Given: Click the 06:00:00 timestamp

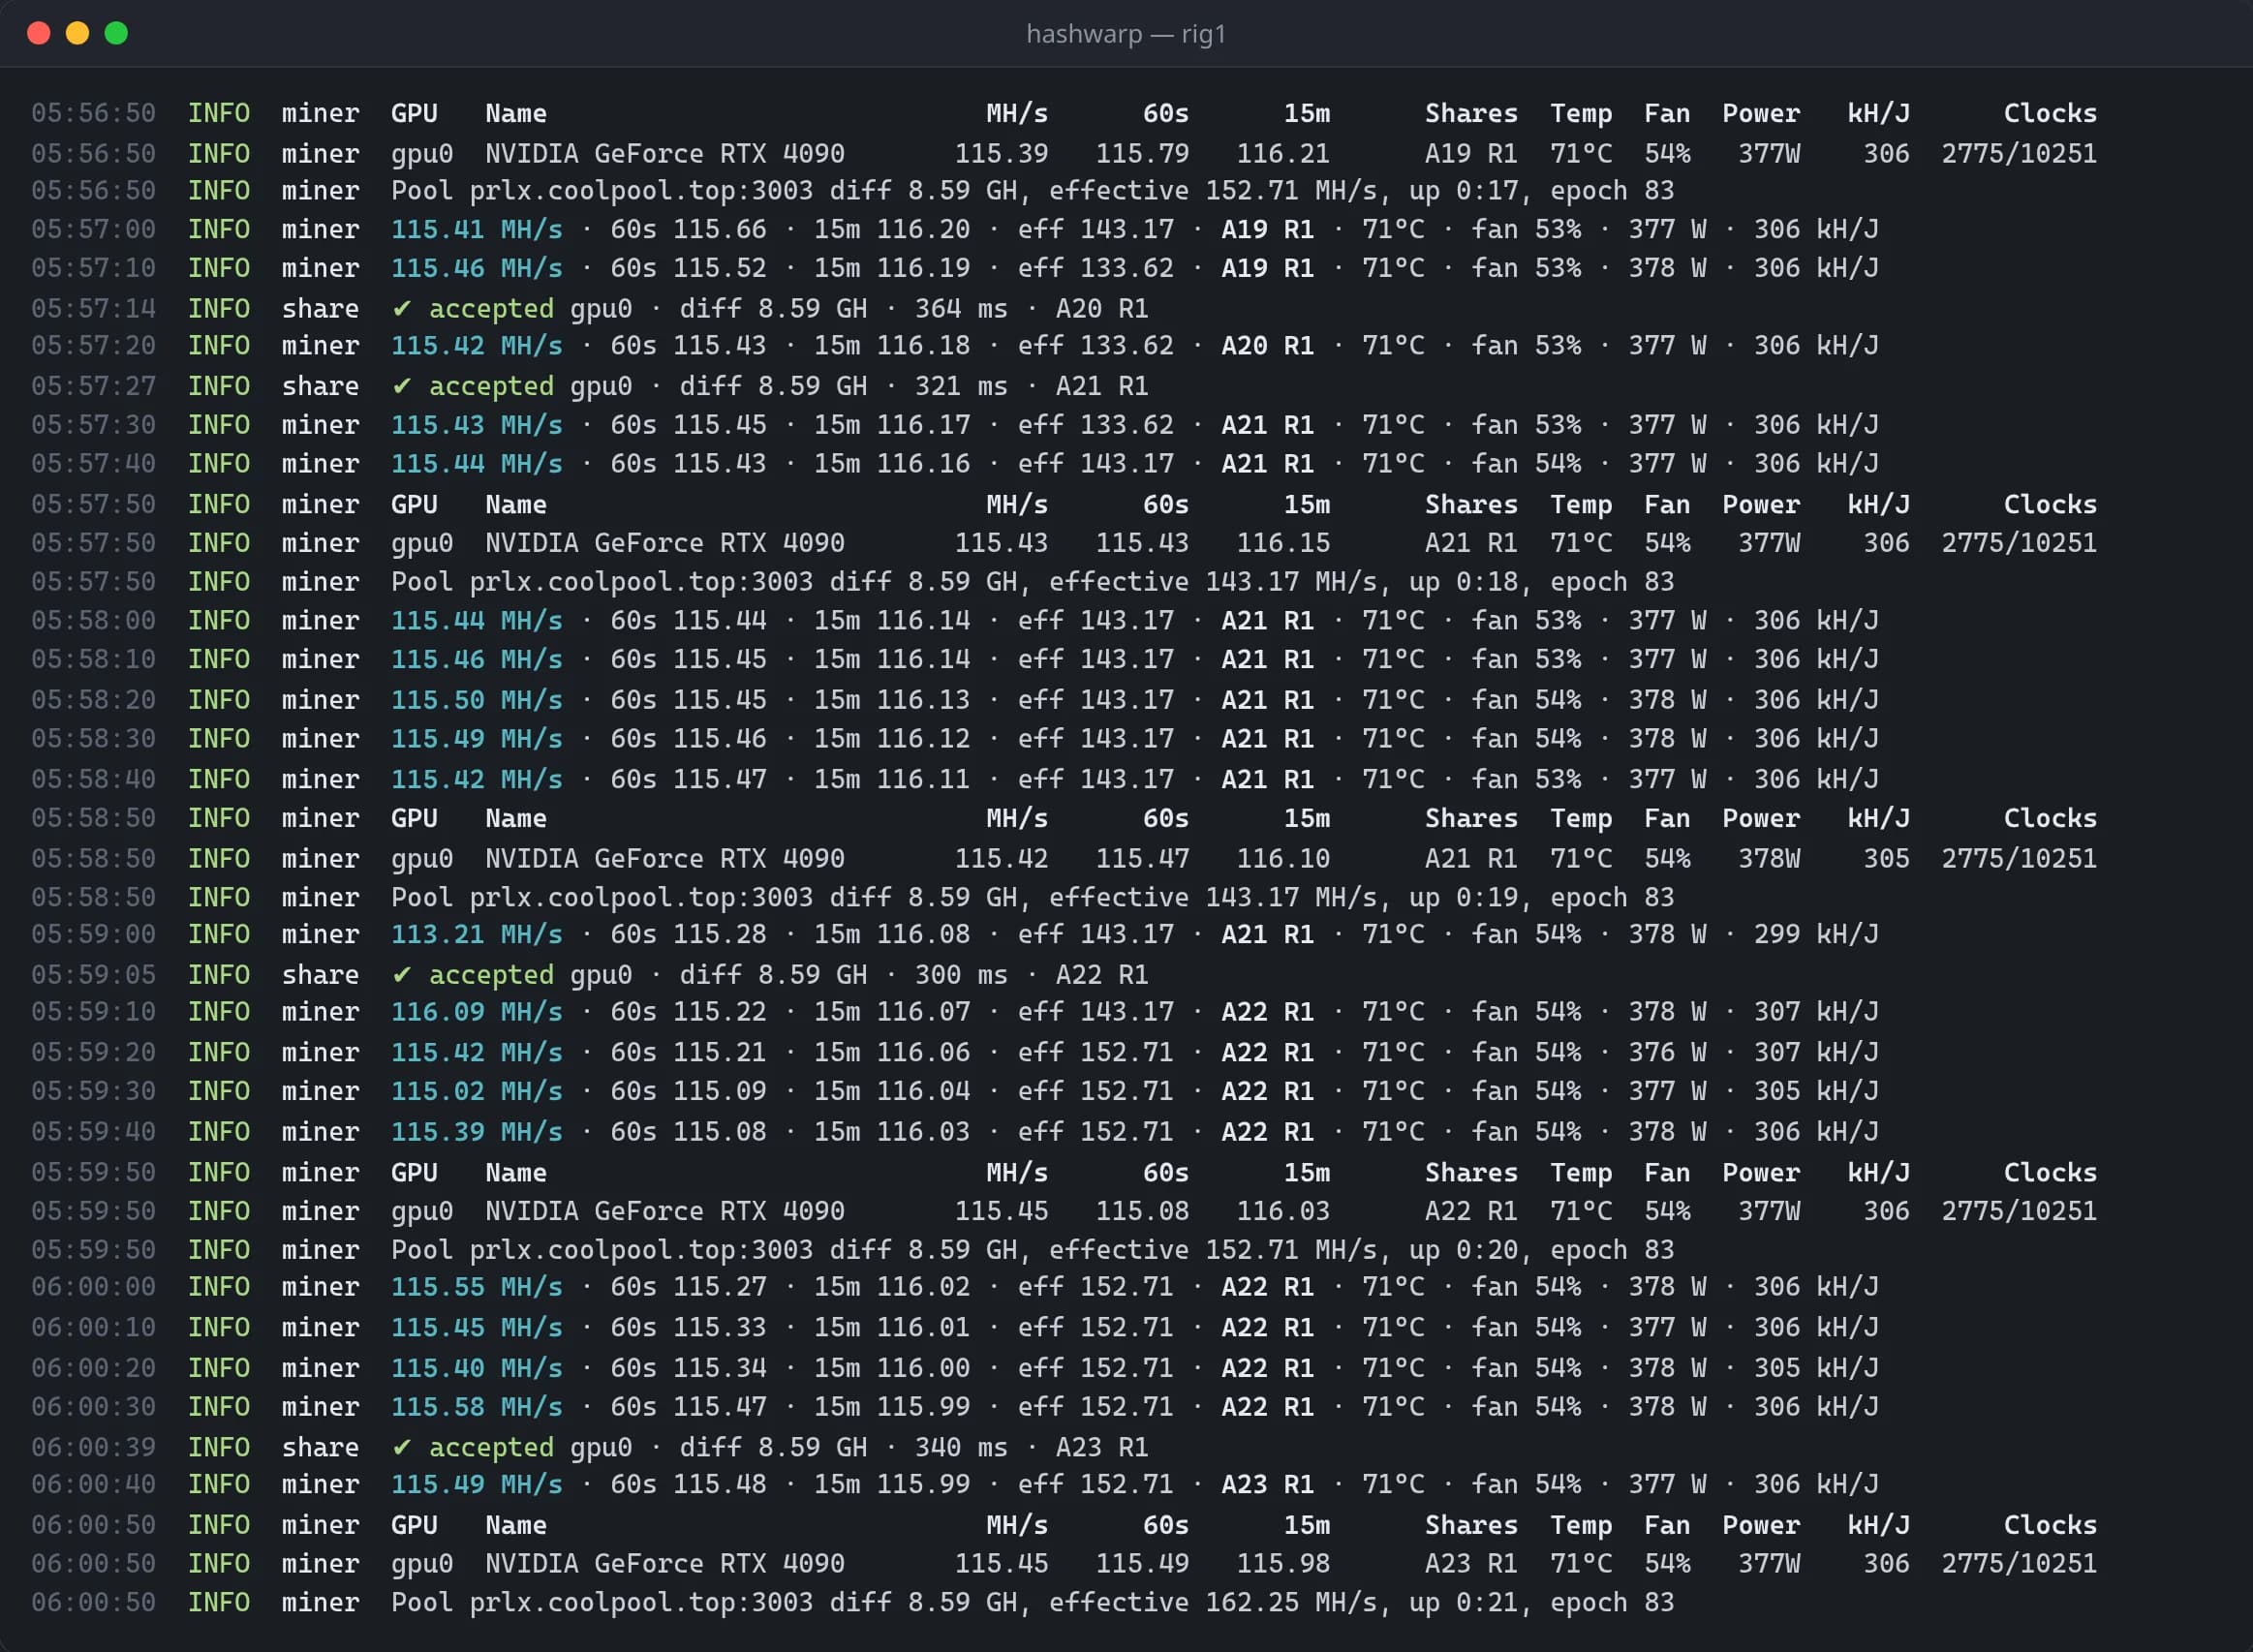Looking at the screenshot, I should tap(93, 1286).
